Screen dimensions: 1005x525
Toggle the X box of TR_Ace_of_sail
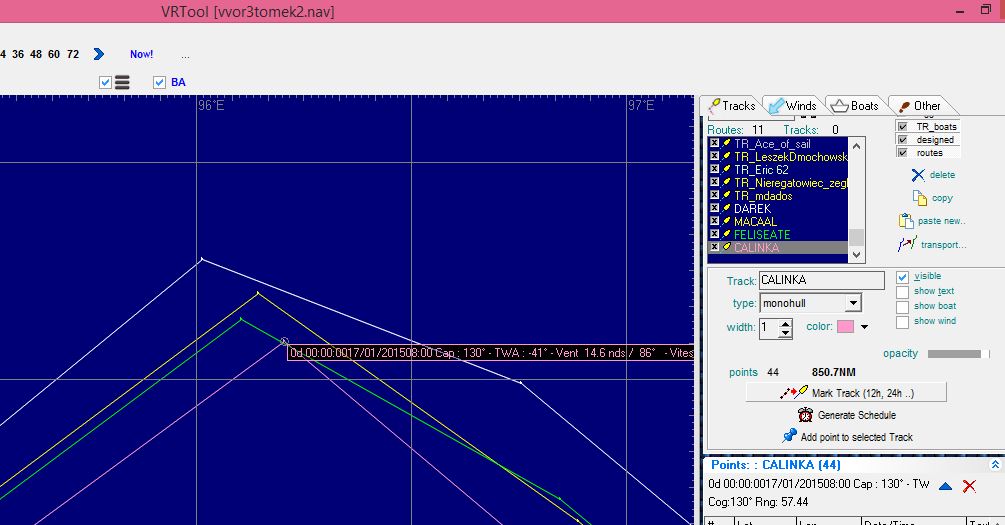click(x=714, y=144)
